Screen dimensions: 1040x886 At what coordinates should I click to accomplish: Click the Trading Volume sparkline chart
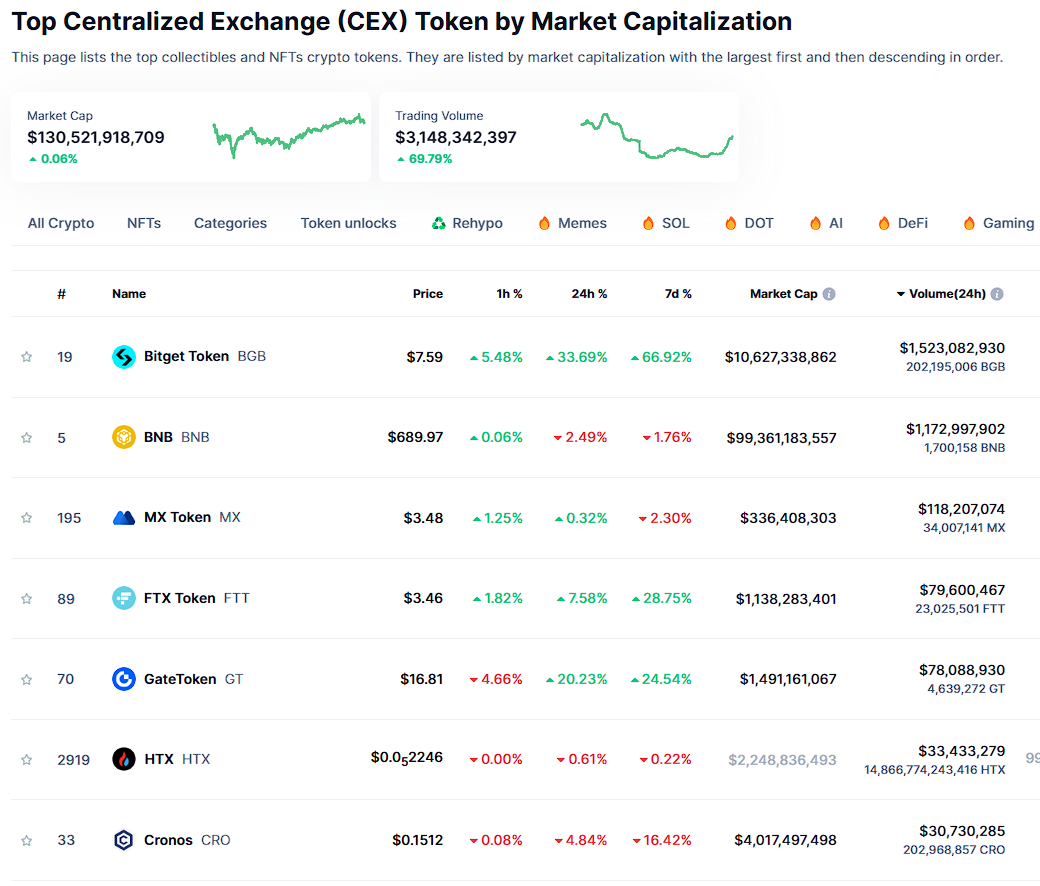[655, 135]
